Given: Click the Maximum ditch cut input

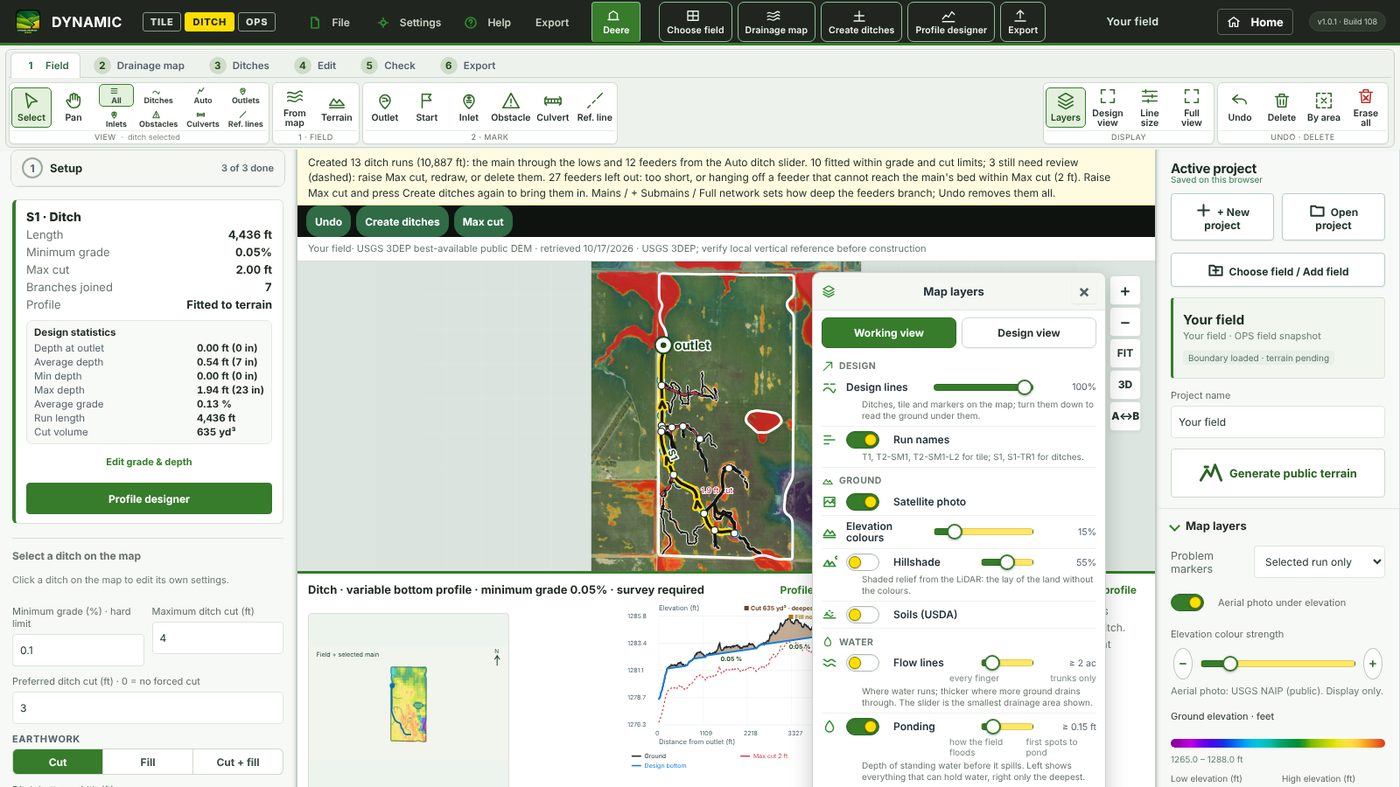Looking at the screenshot, I should (217, 638).
